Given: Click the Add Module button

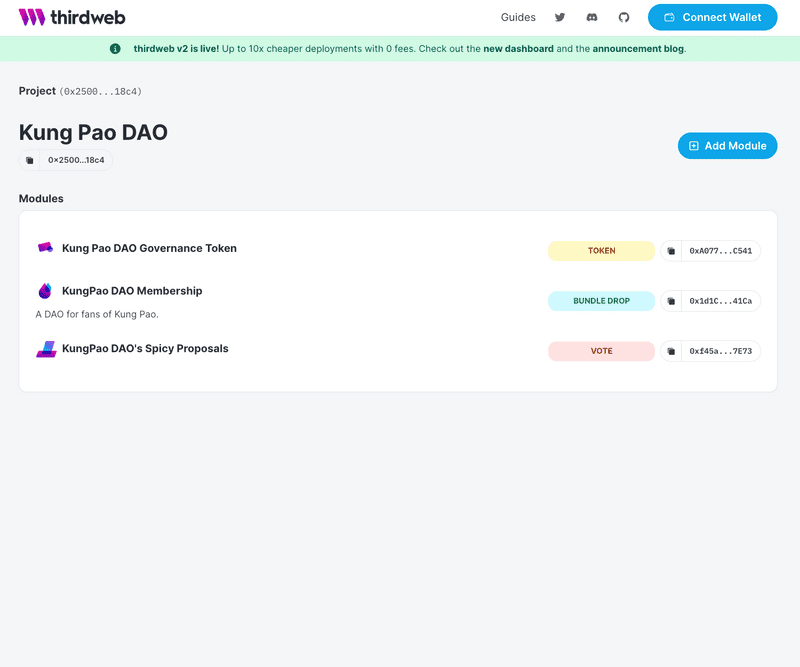Looking at the screenshot, I should pos(727,146).
